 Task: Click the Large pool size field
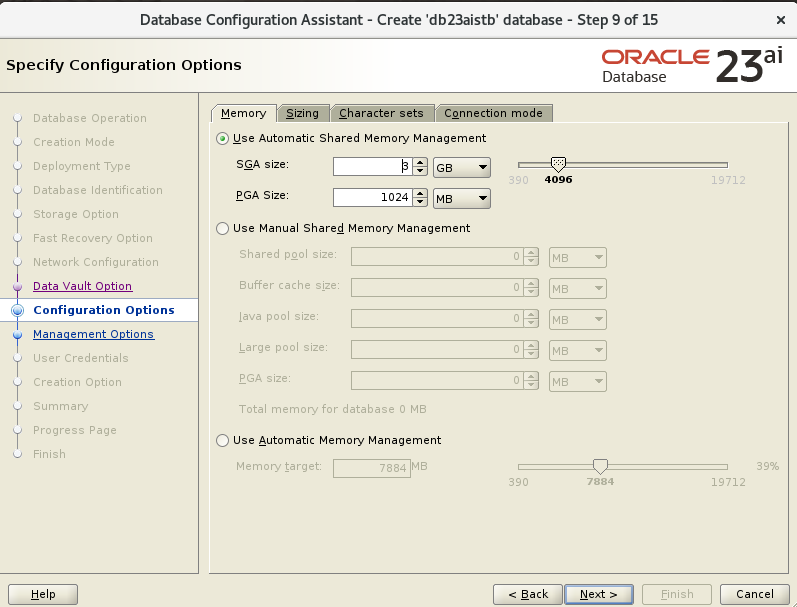437,350
